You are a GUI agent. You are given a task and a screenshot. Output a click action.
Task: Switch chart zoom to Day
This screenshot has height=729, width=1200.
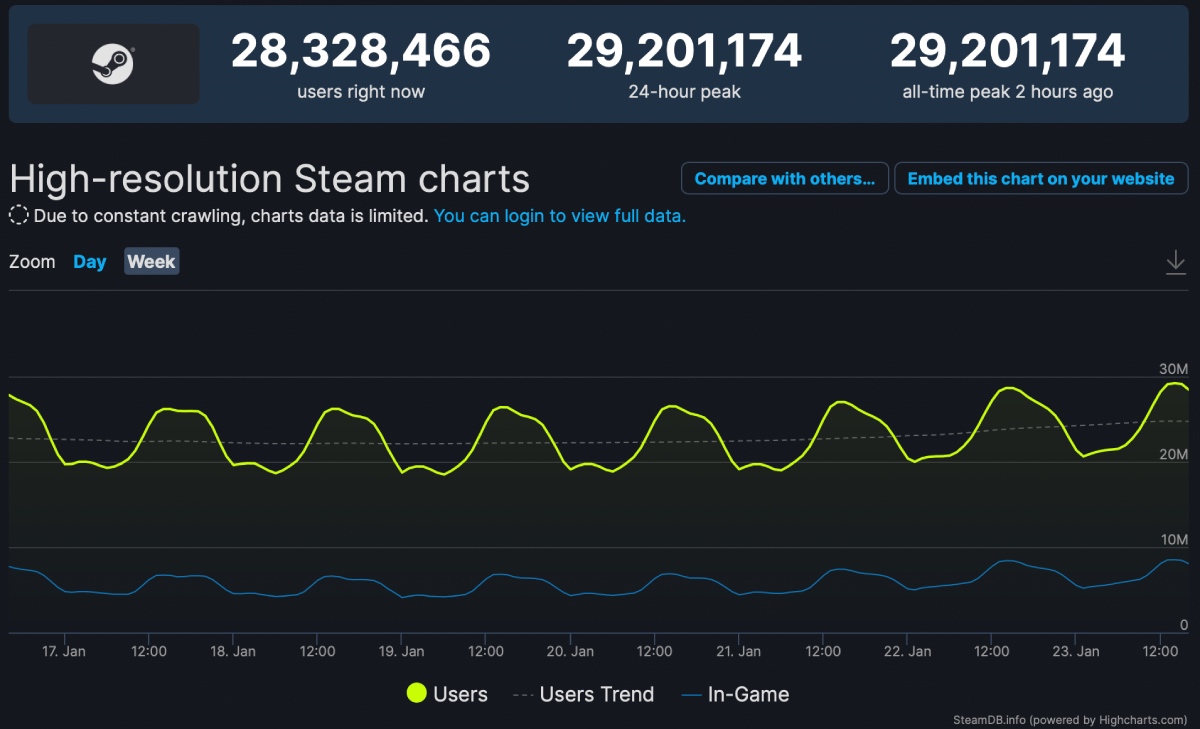(89, 262)
